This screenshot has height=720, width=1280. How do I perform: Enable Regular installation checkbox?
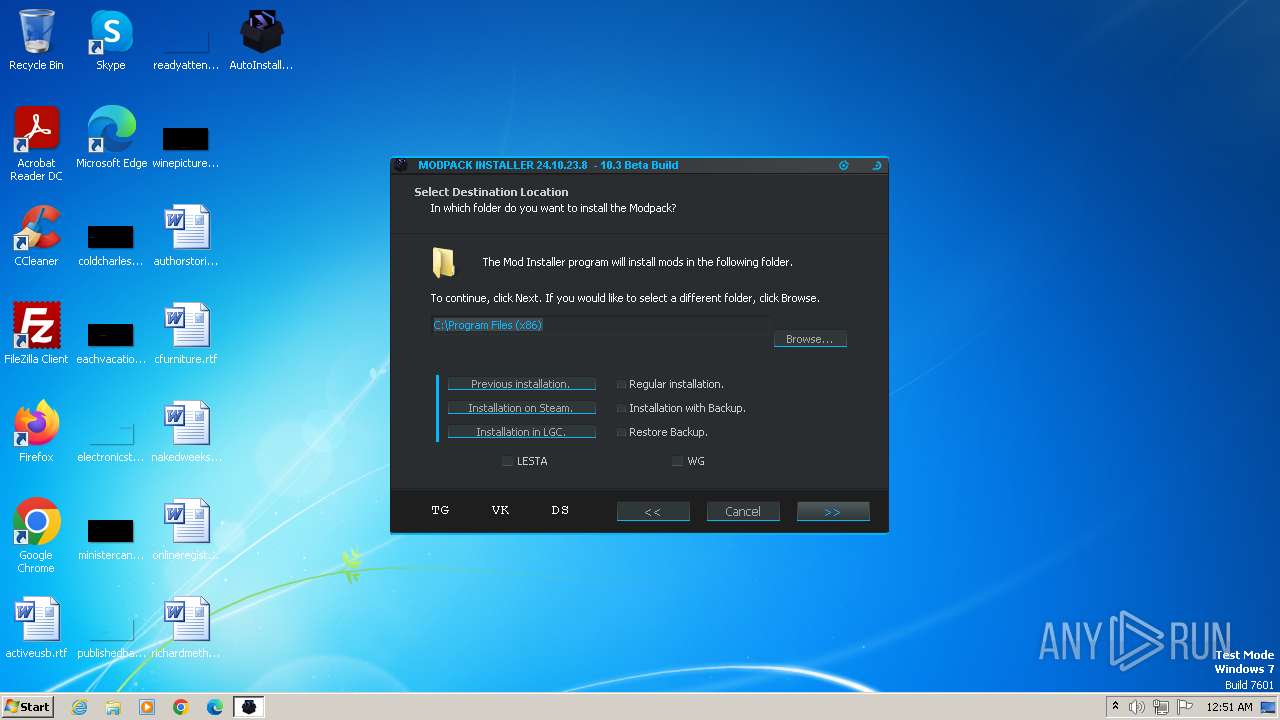click(x=622, y=384)
